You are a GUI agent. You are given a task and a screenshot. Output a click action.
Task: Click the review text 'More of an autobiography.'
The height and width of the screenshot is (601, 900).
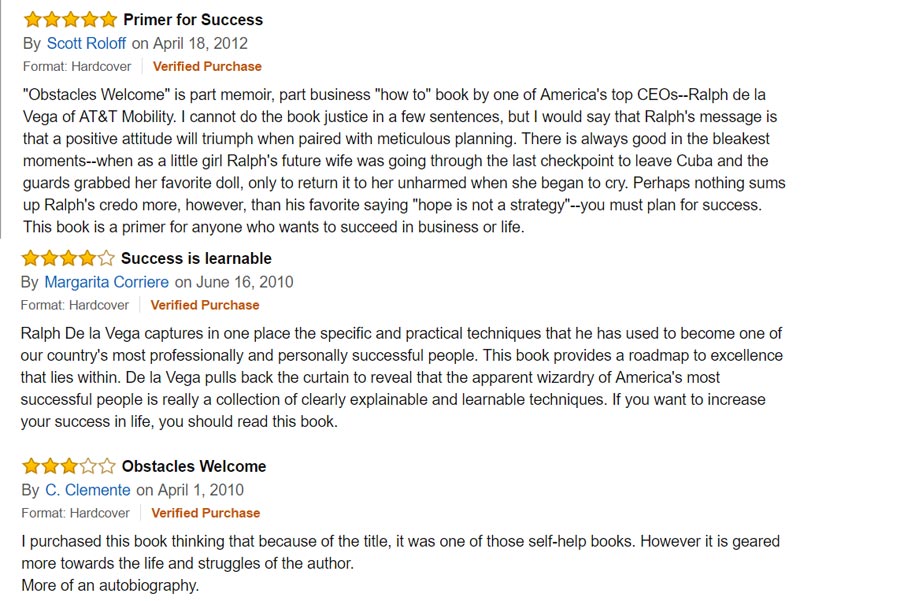(110, 586)
